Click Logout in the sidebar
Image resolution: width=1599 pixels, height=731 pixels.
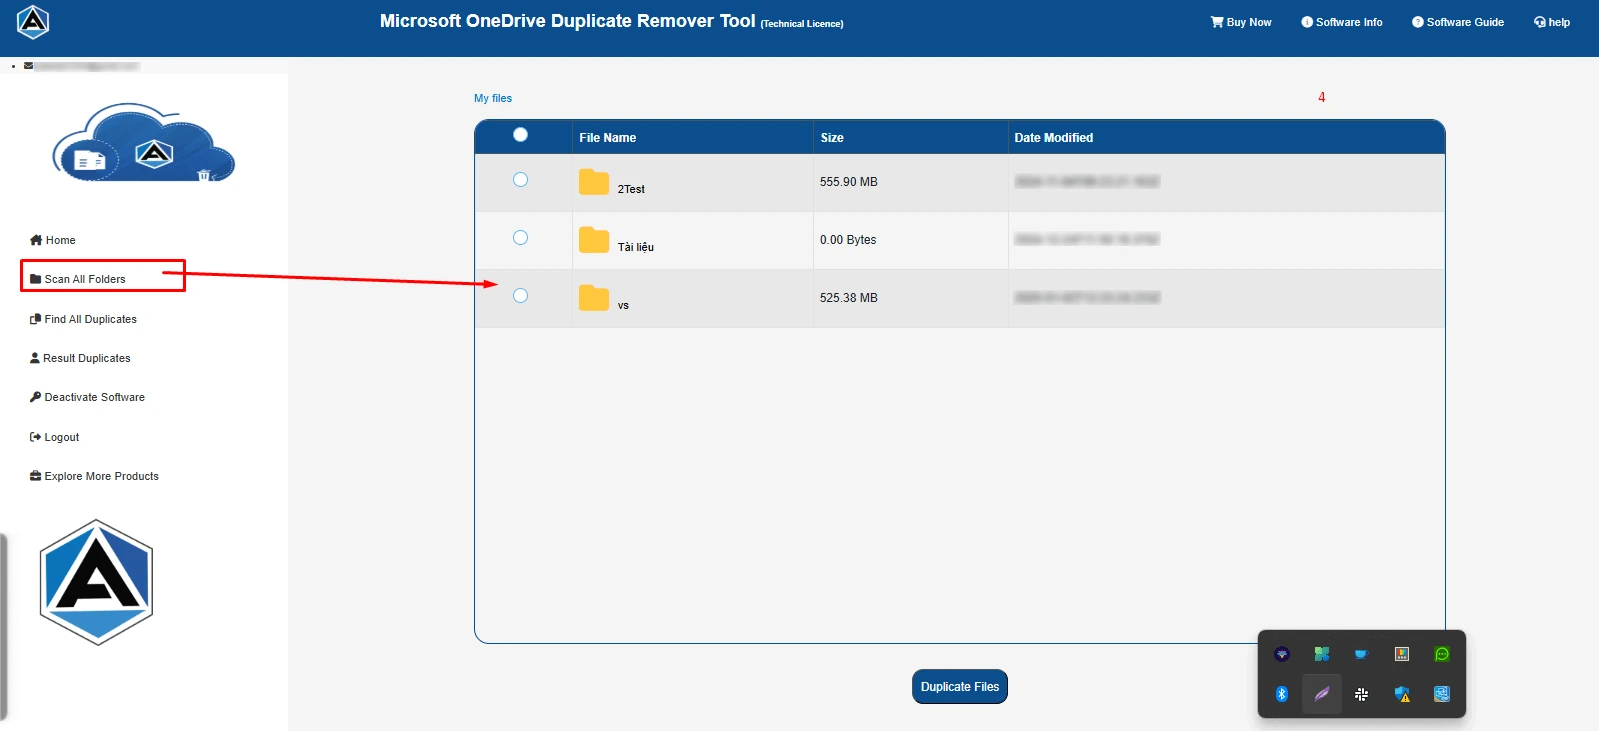[x=55, y=437]
